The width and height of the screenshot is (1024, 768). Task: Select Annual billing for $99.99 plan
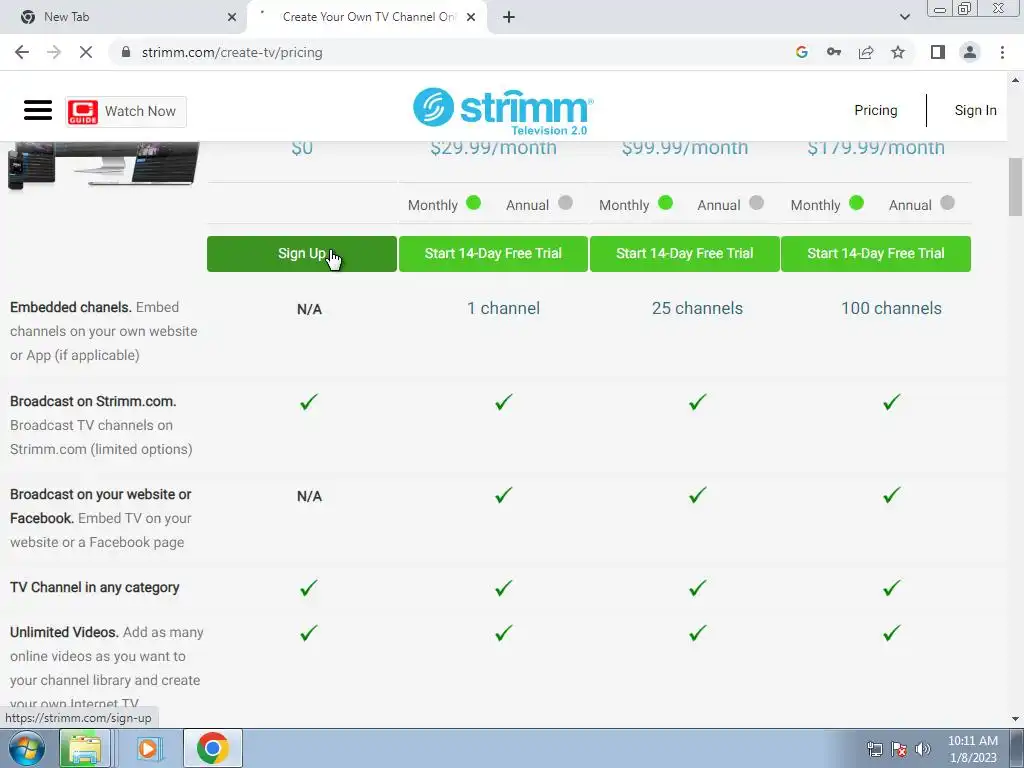[x=756, y=203]
